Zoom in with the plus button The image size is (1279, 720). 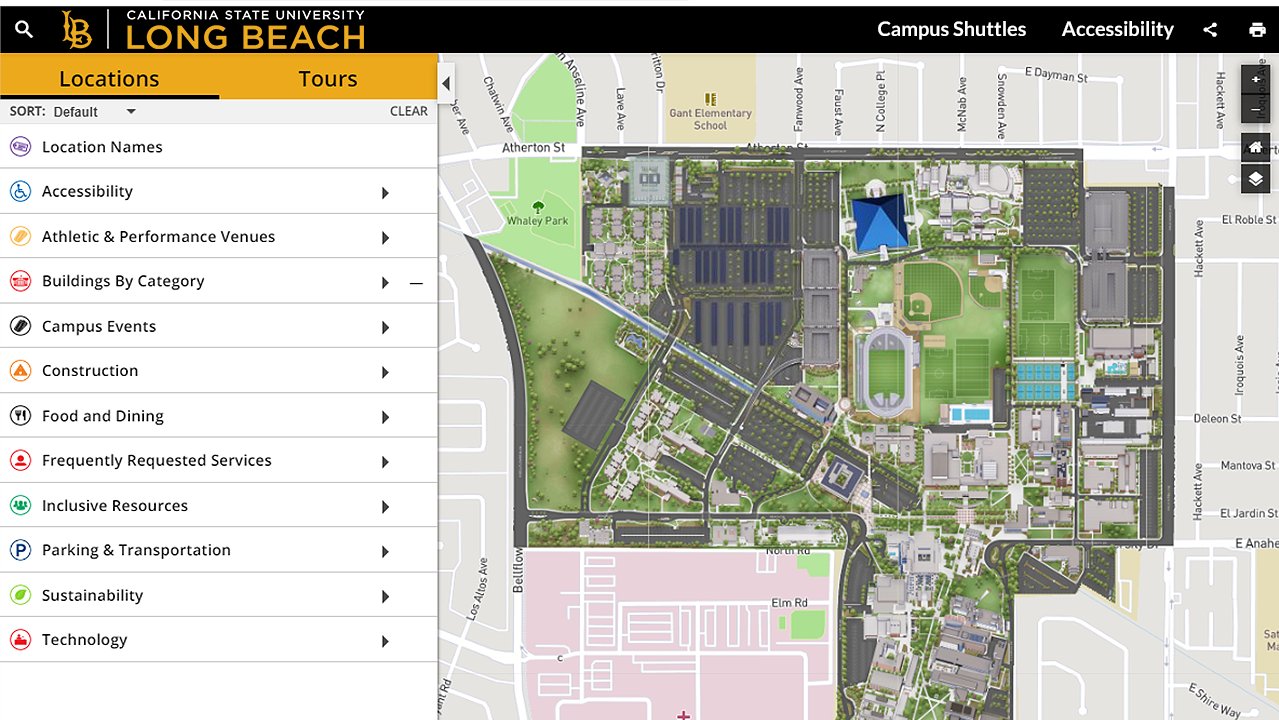click(x=1256, y=80)
